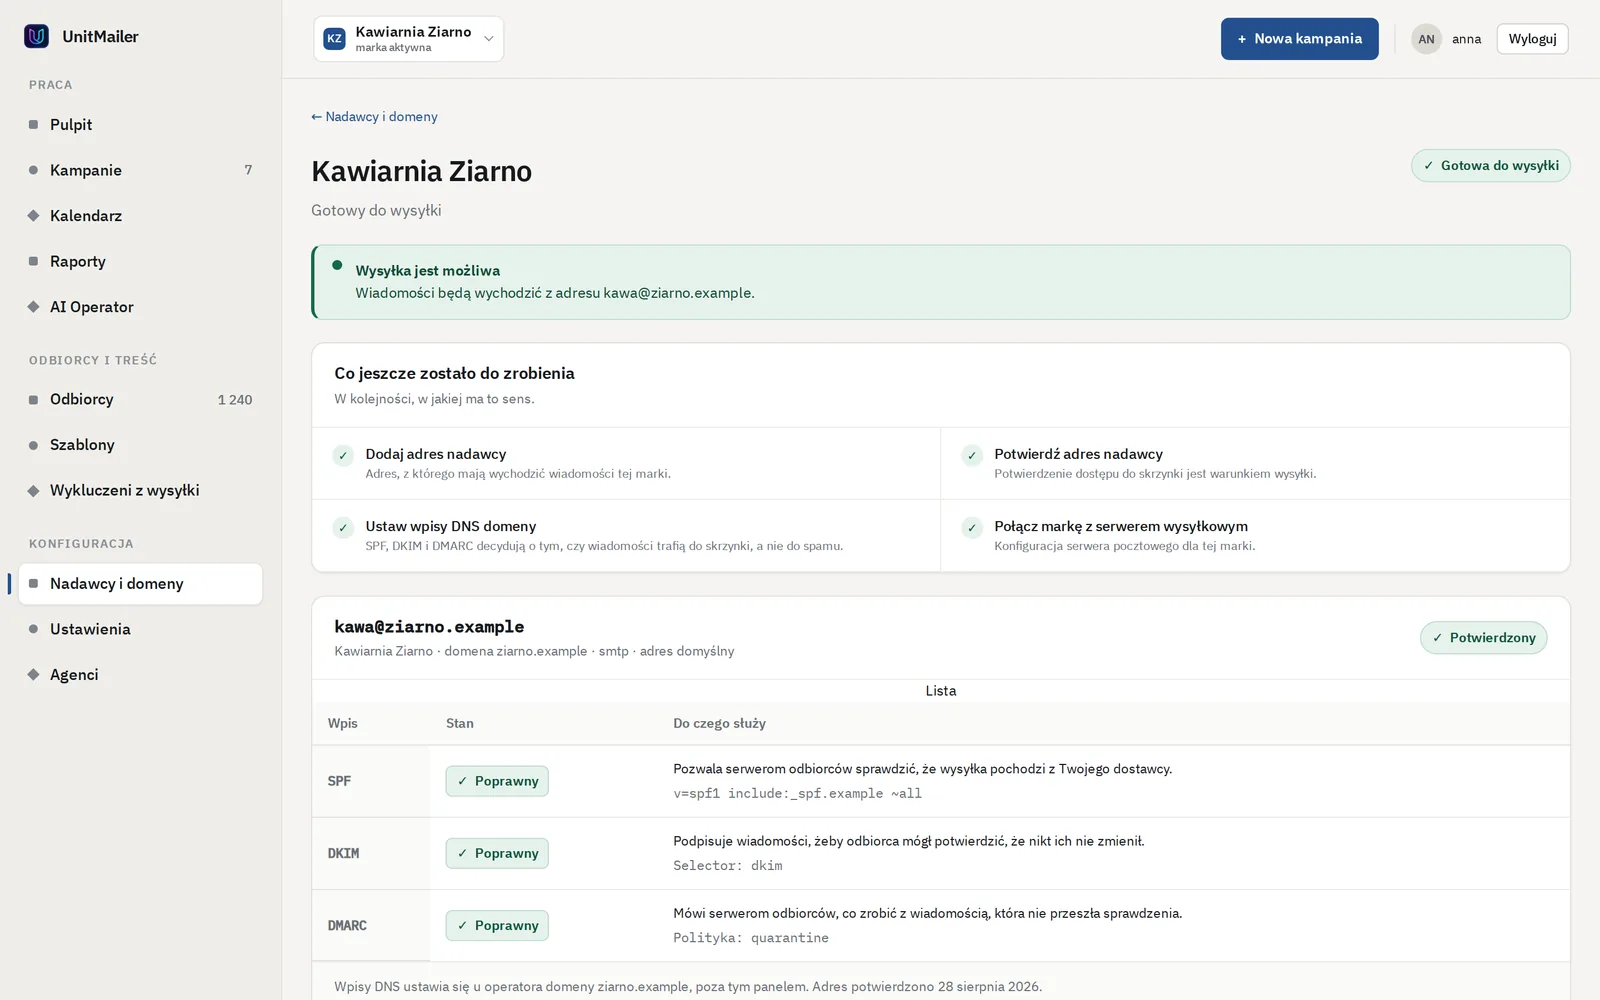Click checkmark icon beside Połącz markę z serwerem

point(971,528)
